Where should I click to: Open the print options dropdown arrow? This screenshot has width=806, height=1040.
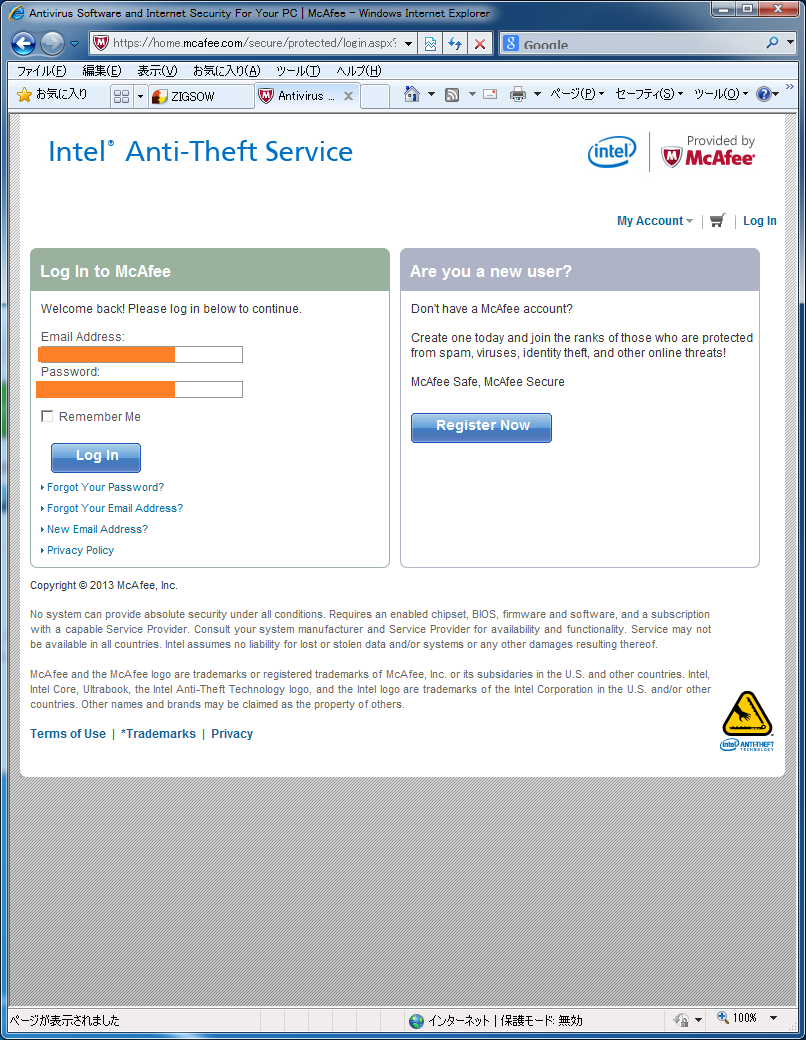[x=537, y=94]
